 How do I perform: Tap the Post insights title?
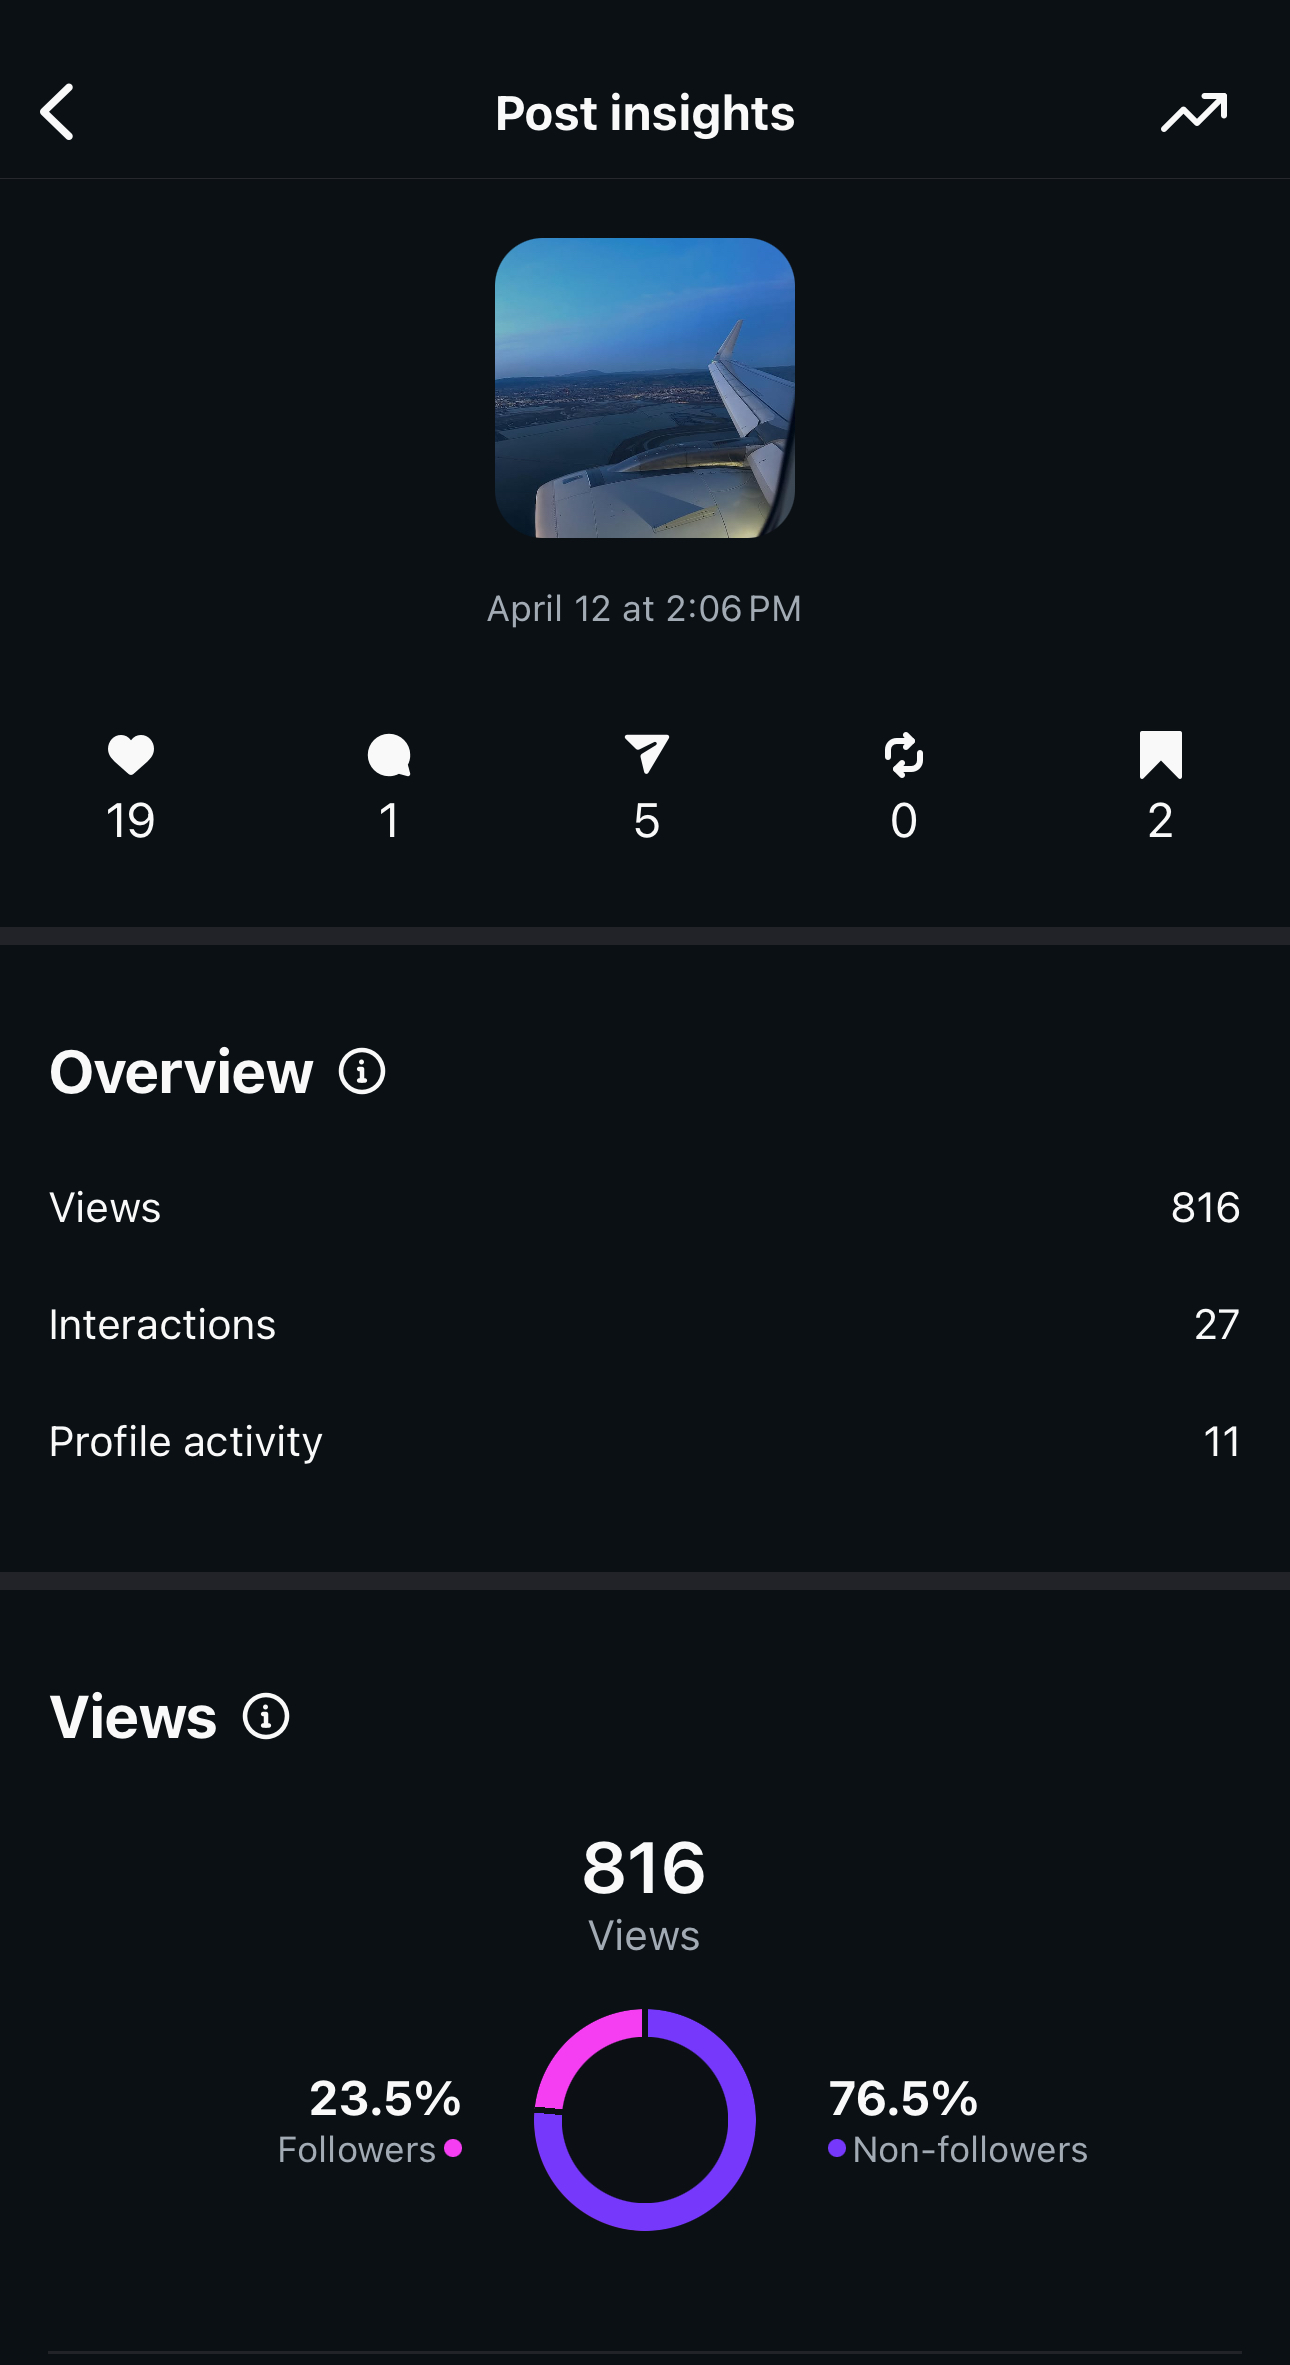(645, 113)
